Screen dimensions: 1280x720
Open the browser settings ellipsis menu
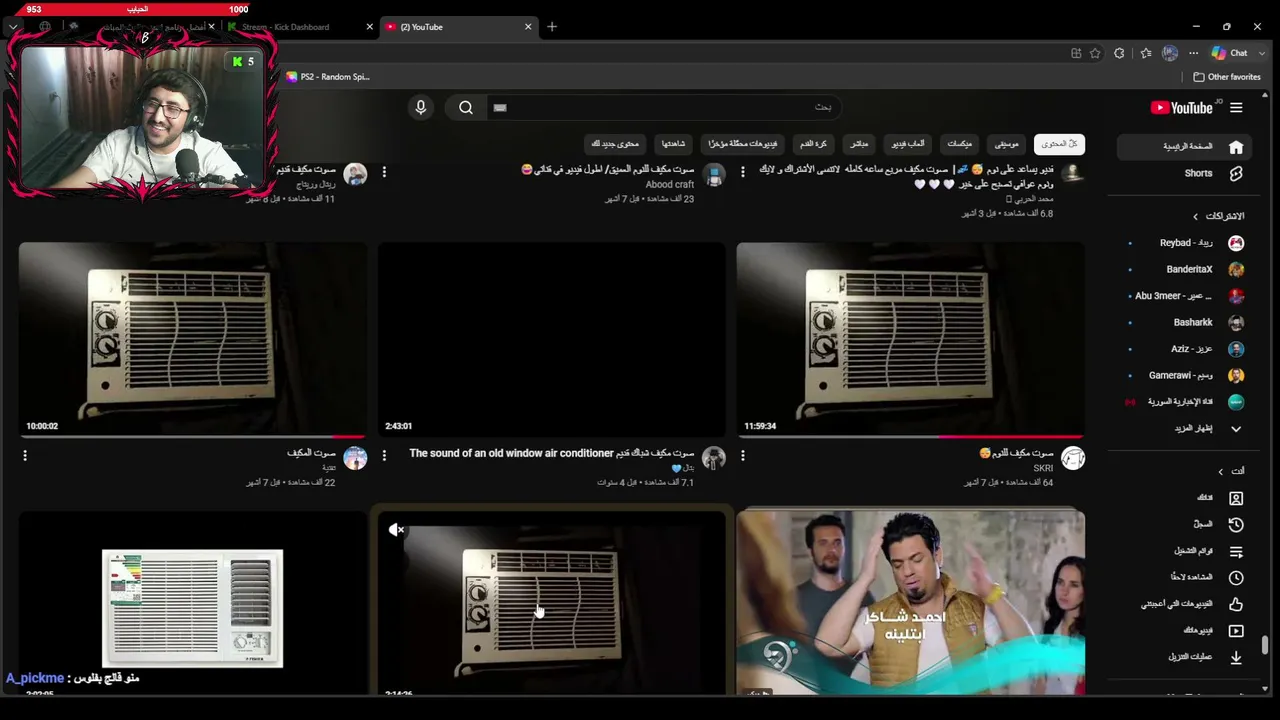[1193, 53]
